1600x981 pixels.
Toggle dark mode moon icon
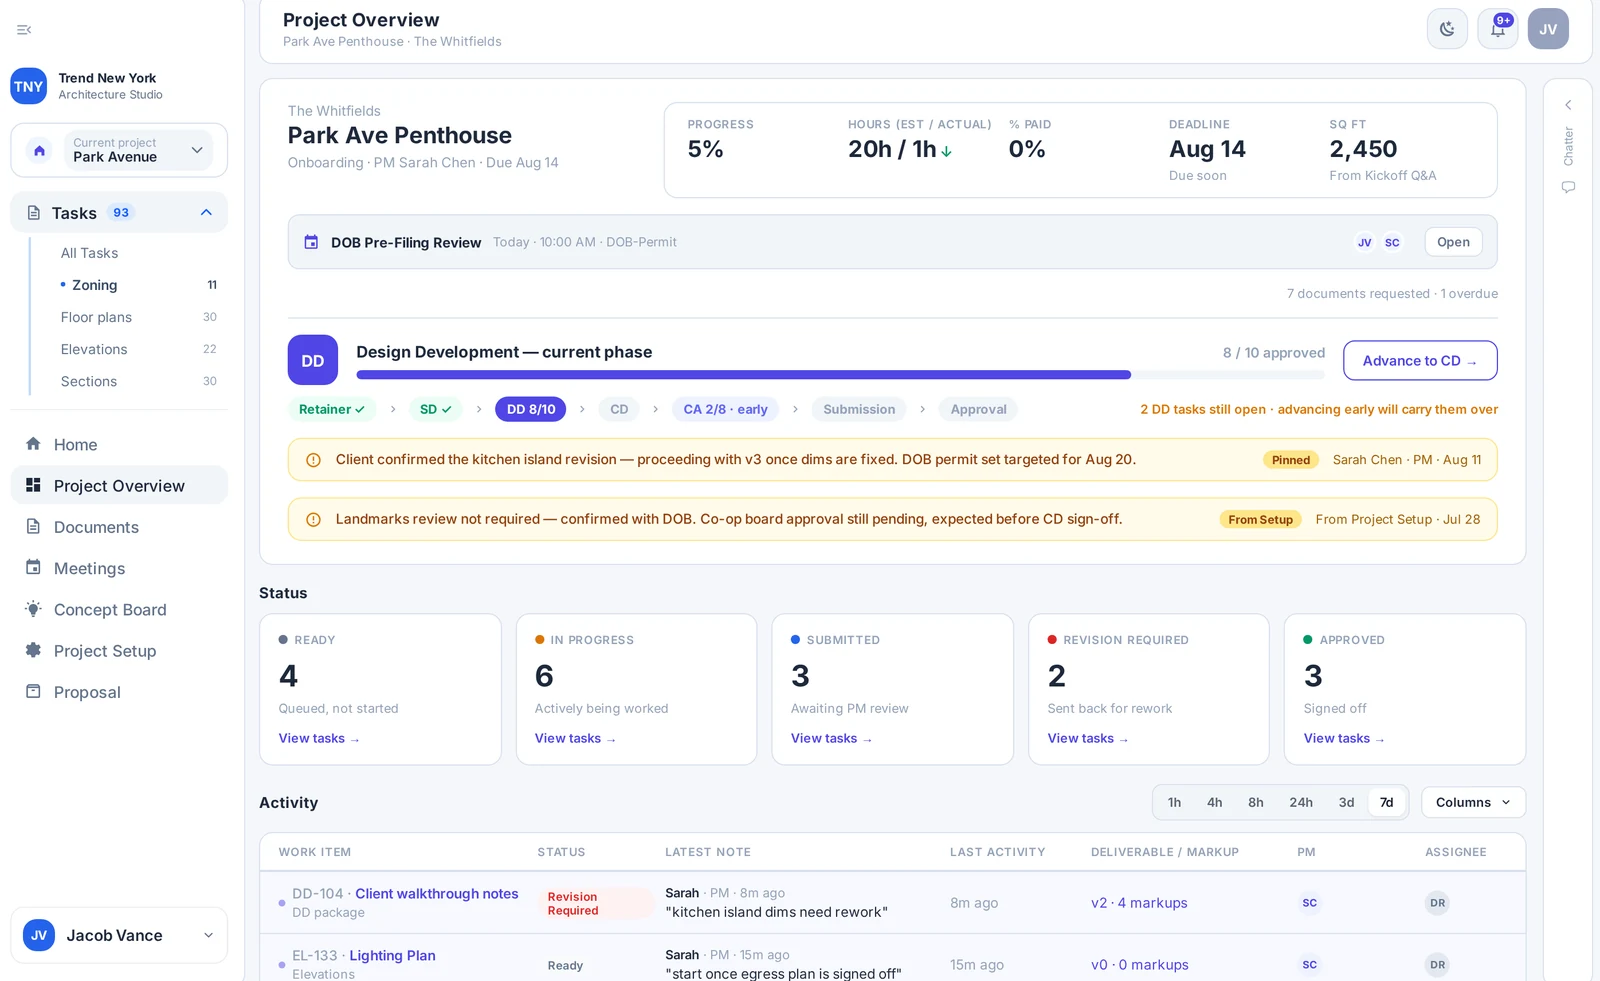[x=1447, y=29]
